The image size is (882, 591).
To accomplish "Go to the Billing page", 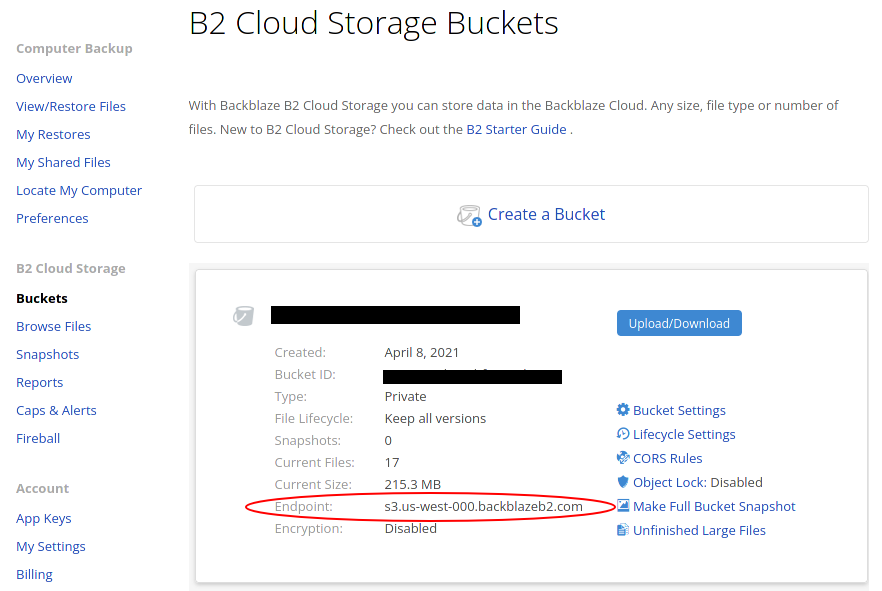I will tap(34, 575).
